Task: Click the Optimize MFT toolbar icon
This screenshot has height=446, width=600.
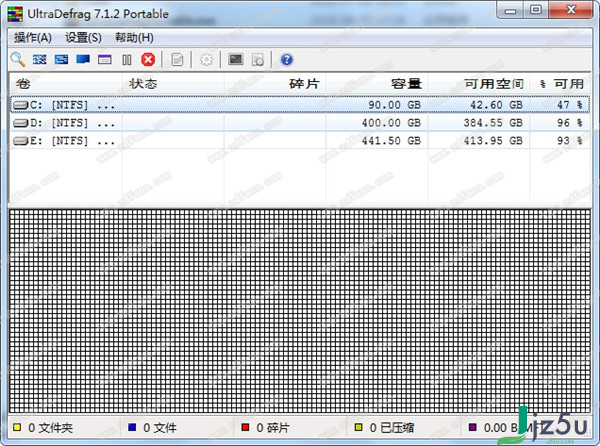Action: pos(105,60)
